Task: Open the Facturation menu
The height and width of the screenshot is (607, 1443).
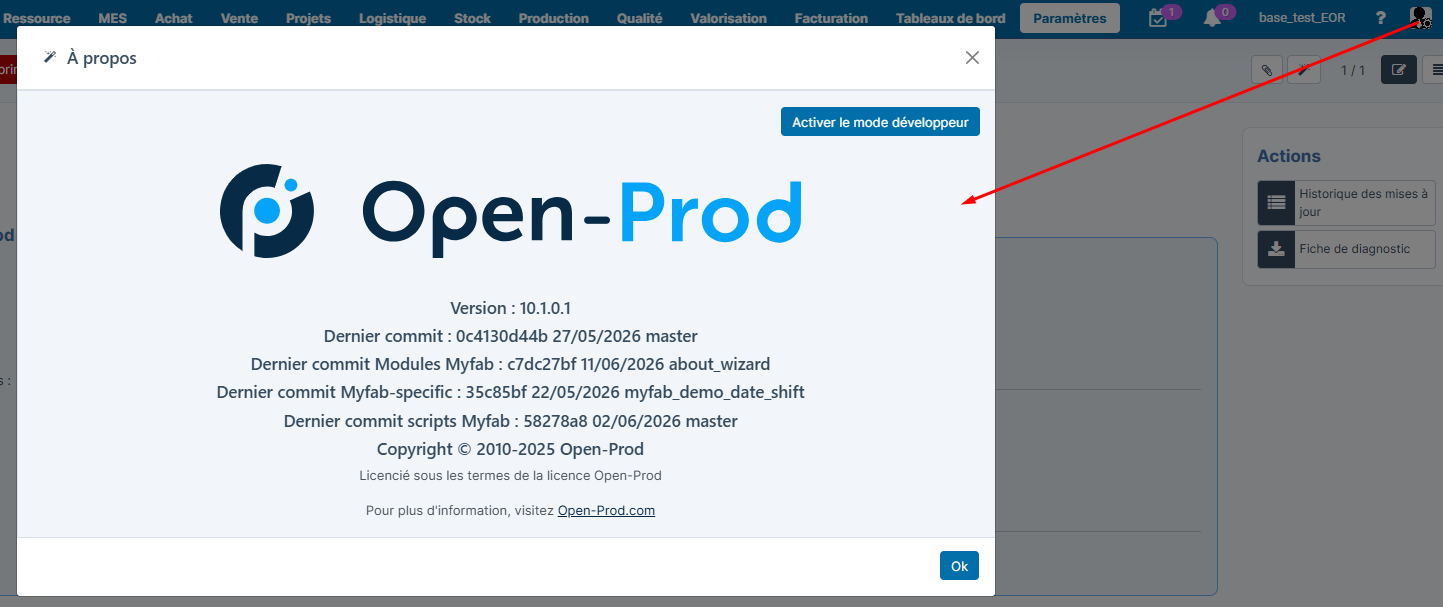Action: (x=831, y=18)
